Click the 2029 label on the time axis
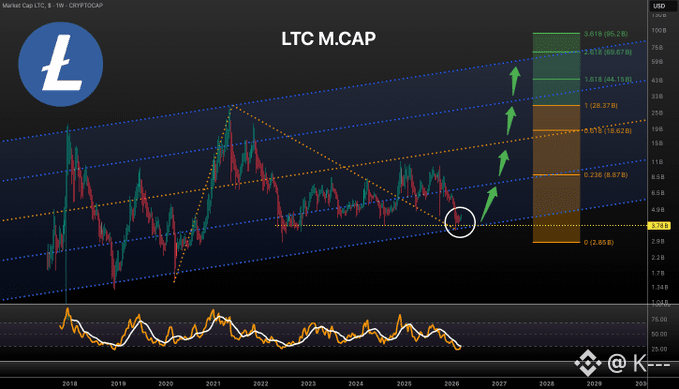 [594, 384]
